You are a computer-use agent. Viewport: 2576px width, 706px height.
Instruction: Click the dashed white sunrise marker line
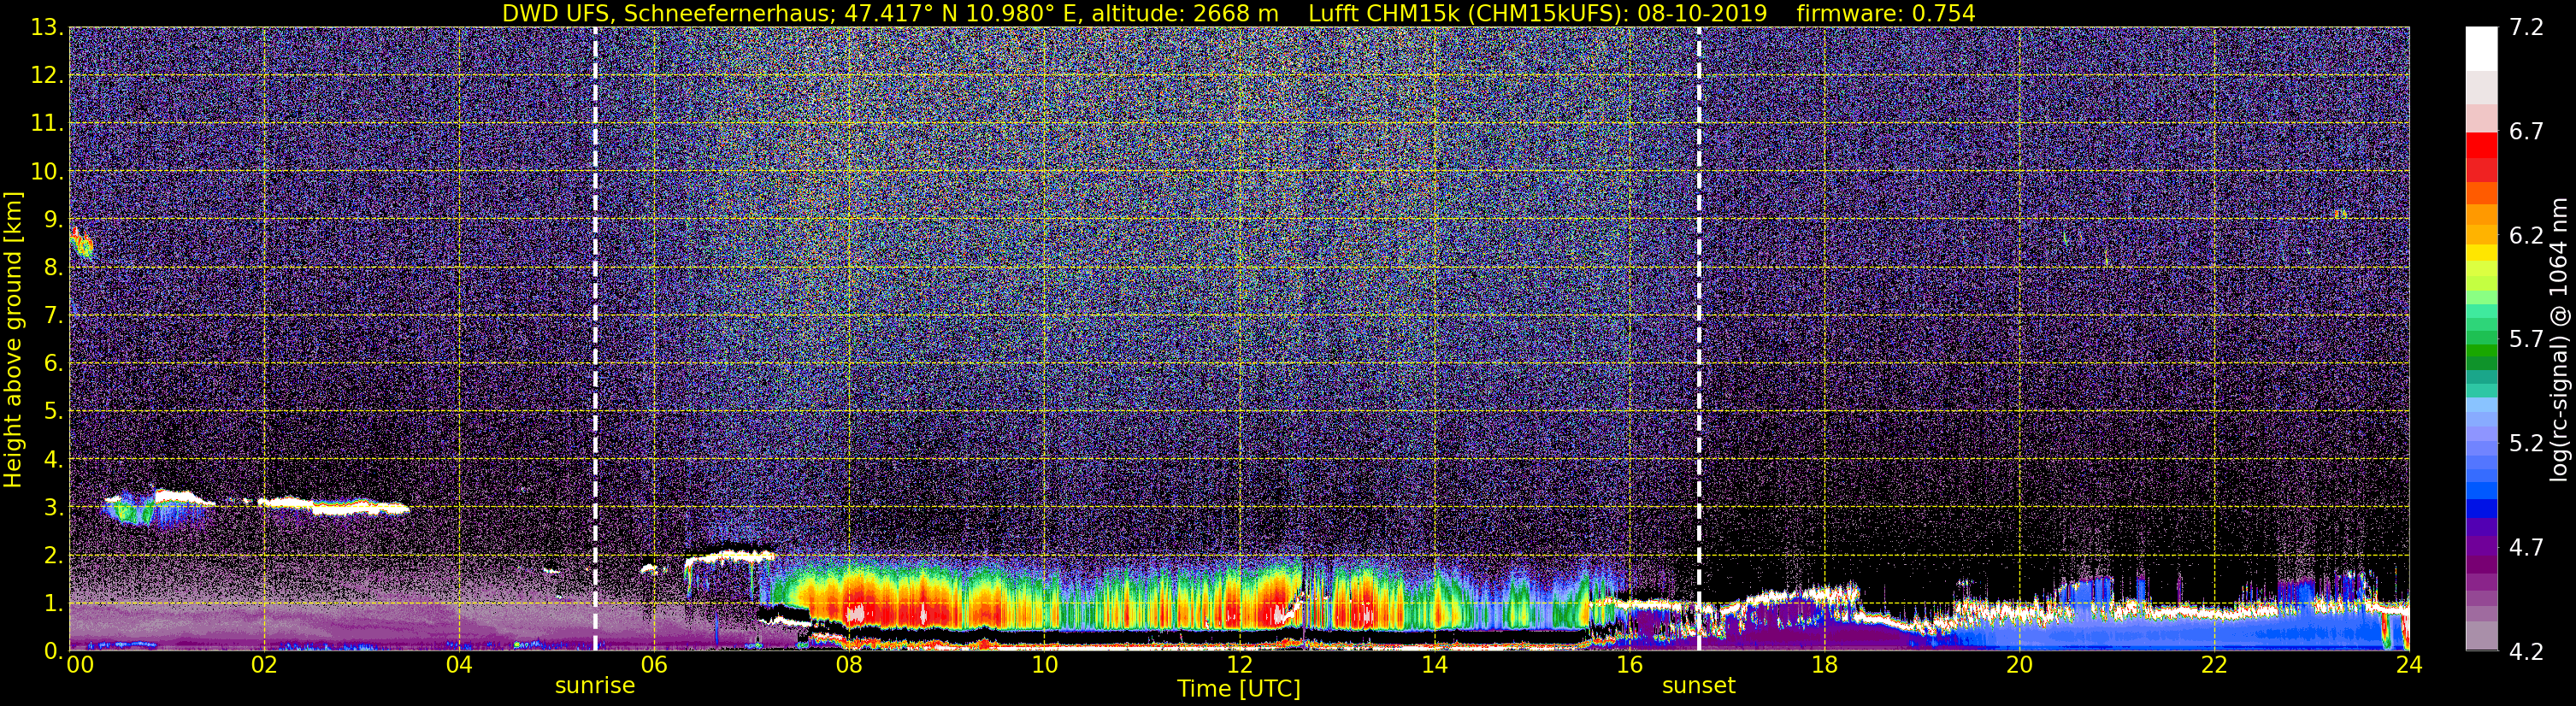595,339
